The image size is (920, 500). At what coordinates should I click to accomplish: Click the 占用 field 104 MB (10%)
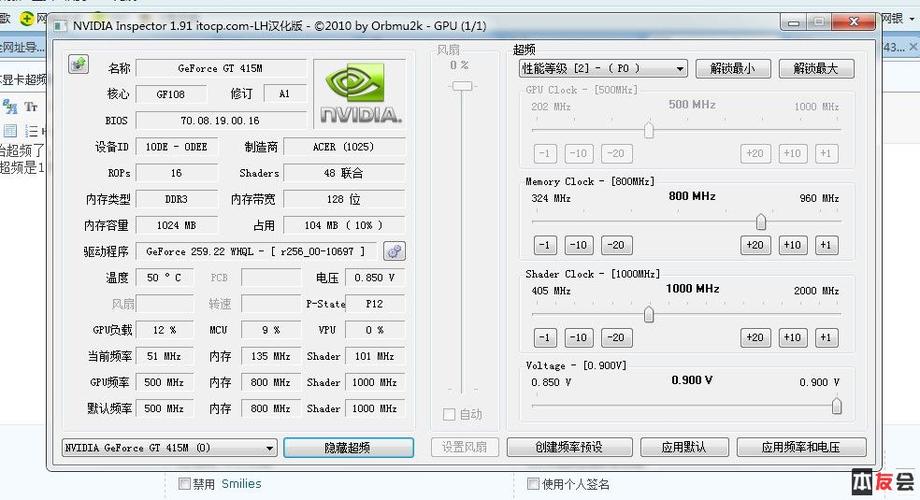pos(344,225)
